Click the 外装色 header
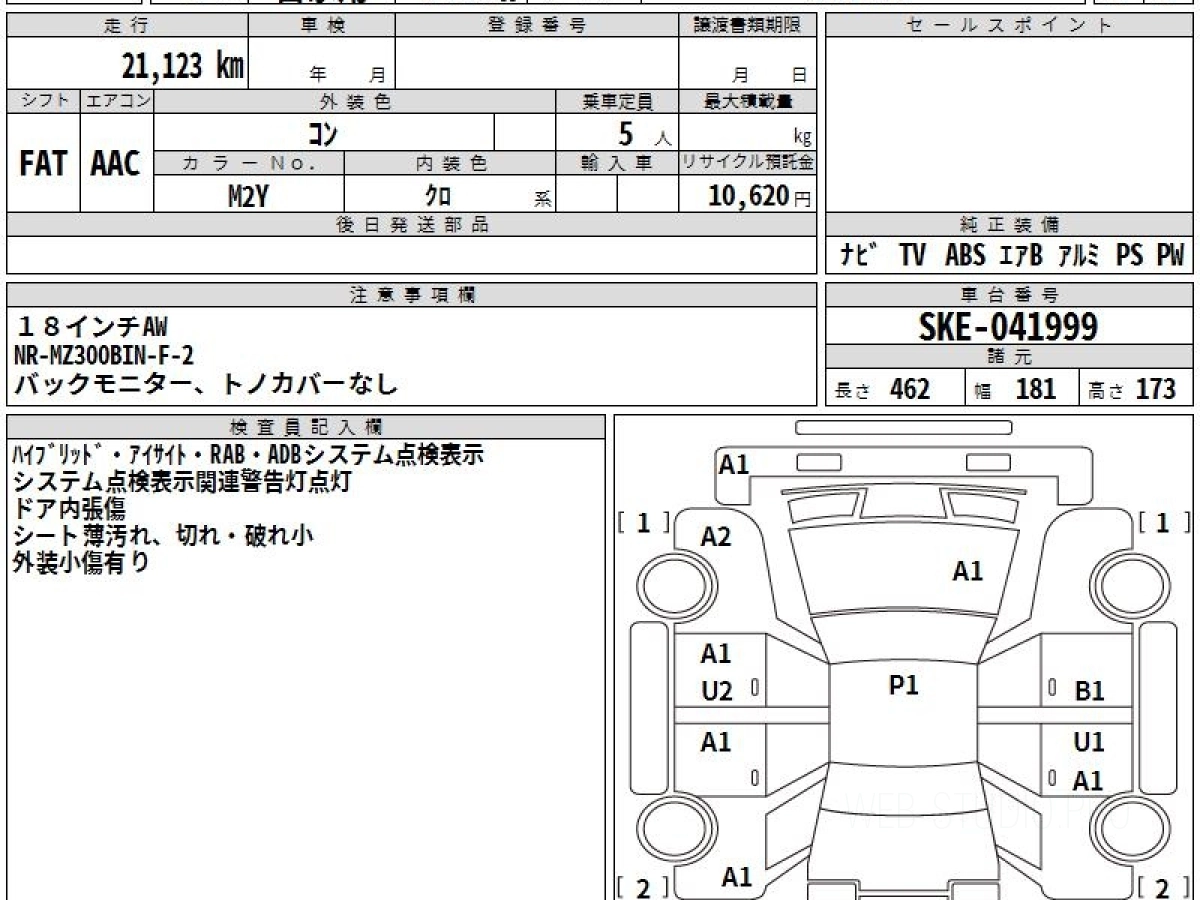Viewport: 1200px width, 900px height. (355, 101)
